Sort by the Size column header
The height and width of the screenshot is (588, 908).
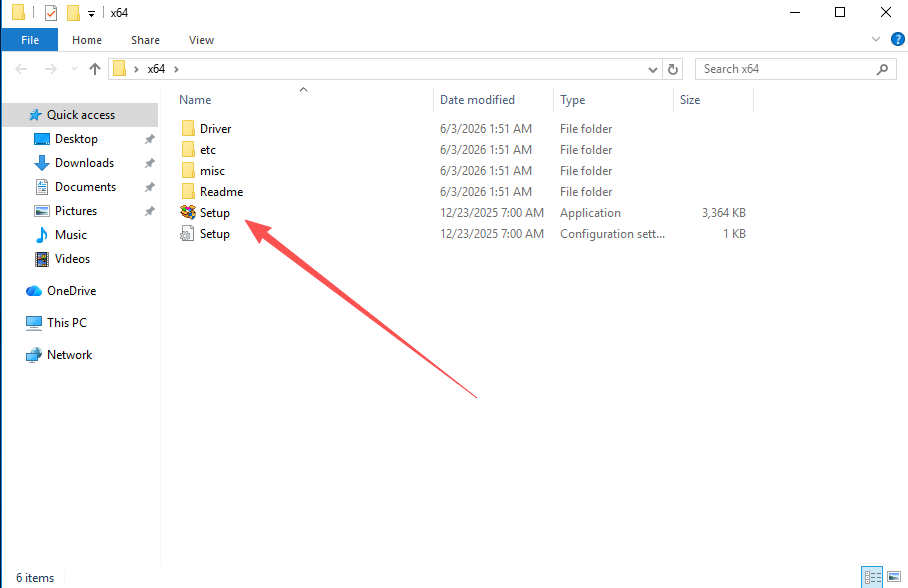(690, 100)
